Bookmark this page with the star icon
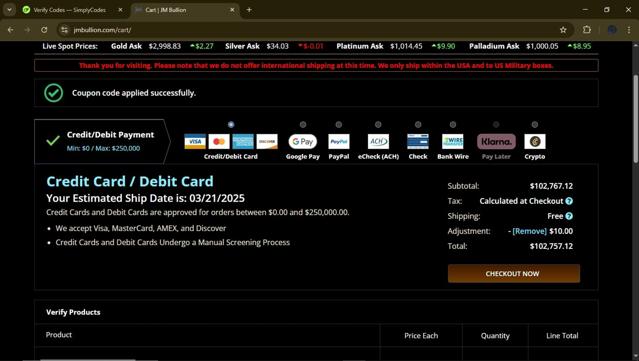Image resolution: width=639 pixels, height=361 pixels. tap(563, 30)
